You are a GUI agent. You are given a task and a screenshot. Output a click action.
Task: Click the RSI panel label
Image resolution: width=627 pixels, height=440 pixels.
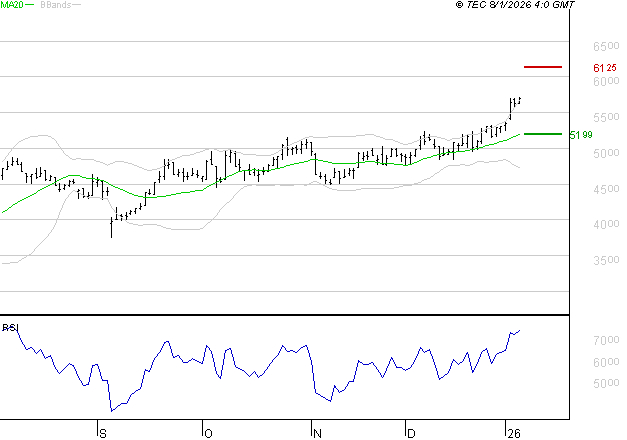tap(10, 328)
